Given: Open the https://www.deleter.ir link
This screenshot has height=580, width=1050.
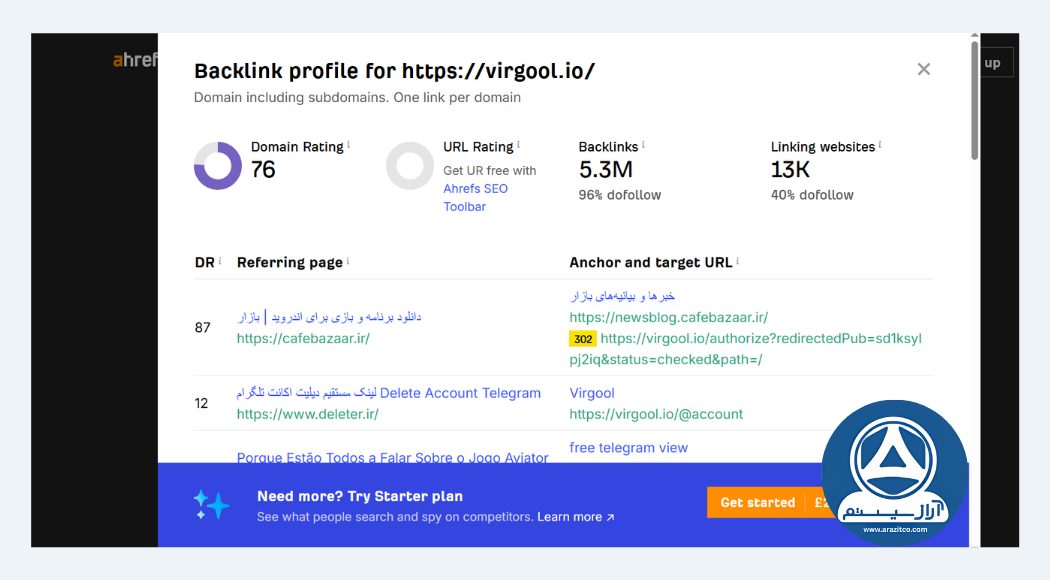Looking at the screenshot, I should pos(306,413).
